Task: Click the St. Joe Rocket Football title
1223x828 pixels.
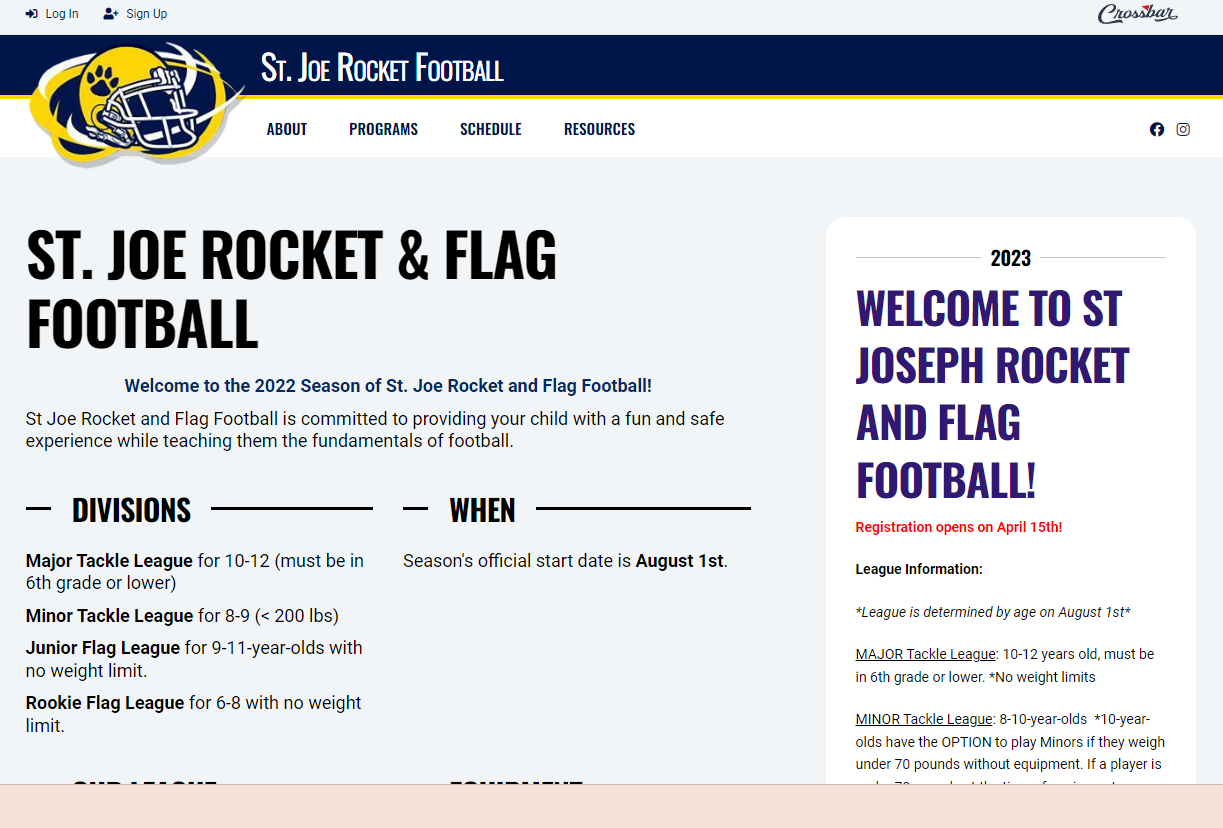Action: pyautogui.click(x=382, y=68)
